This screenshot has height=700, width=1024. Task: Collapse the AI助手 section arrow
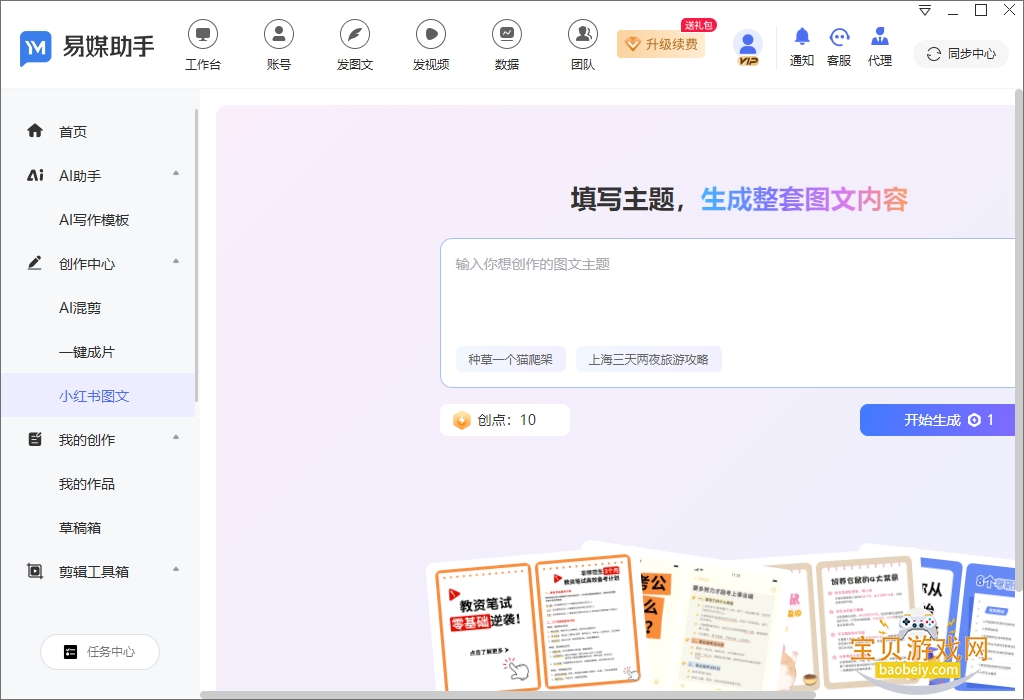coord(176,173)
